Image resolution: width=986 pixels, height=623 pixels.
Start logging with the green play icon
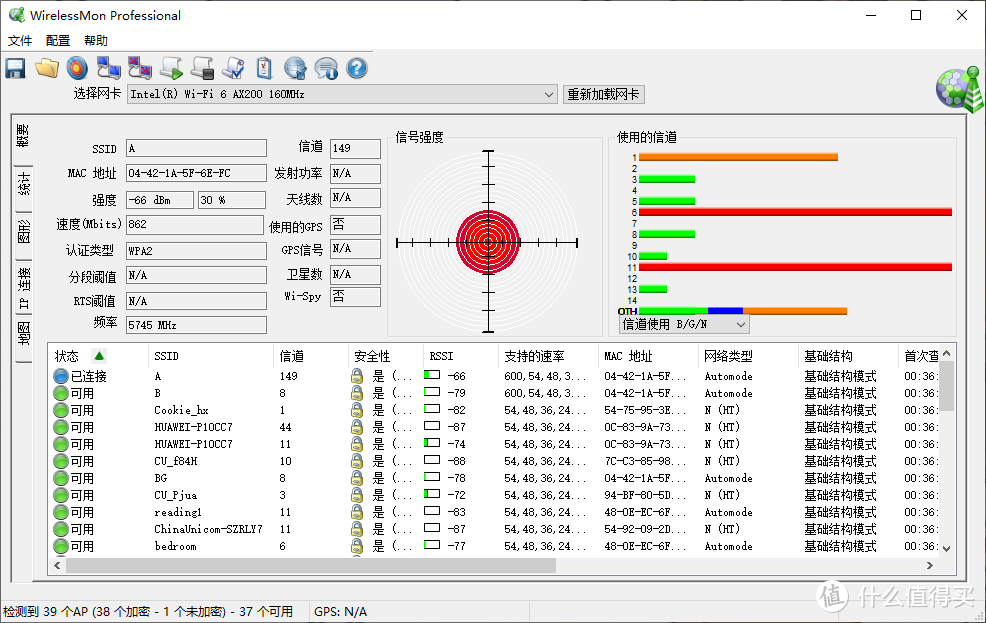click(170, 67)
